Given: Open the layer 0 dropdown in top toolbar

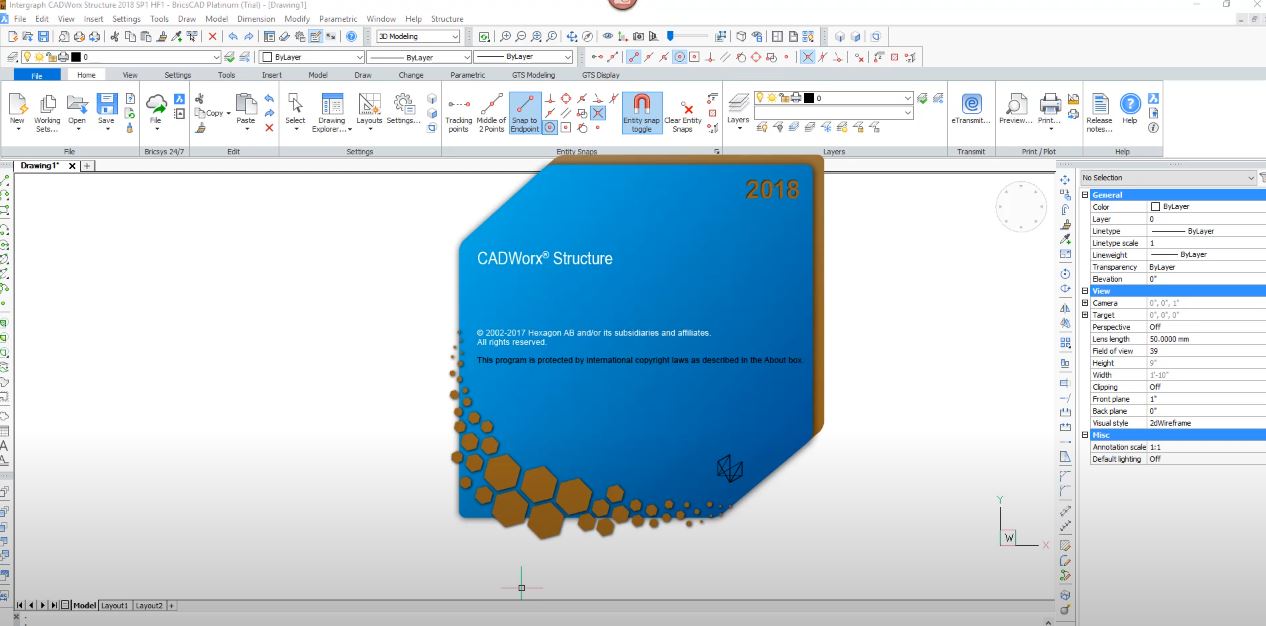Looking at the screenshot, I should click(120, 57).
